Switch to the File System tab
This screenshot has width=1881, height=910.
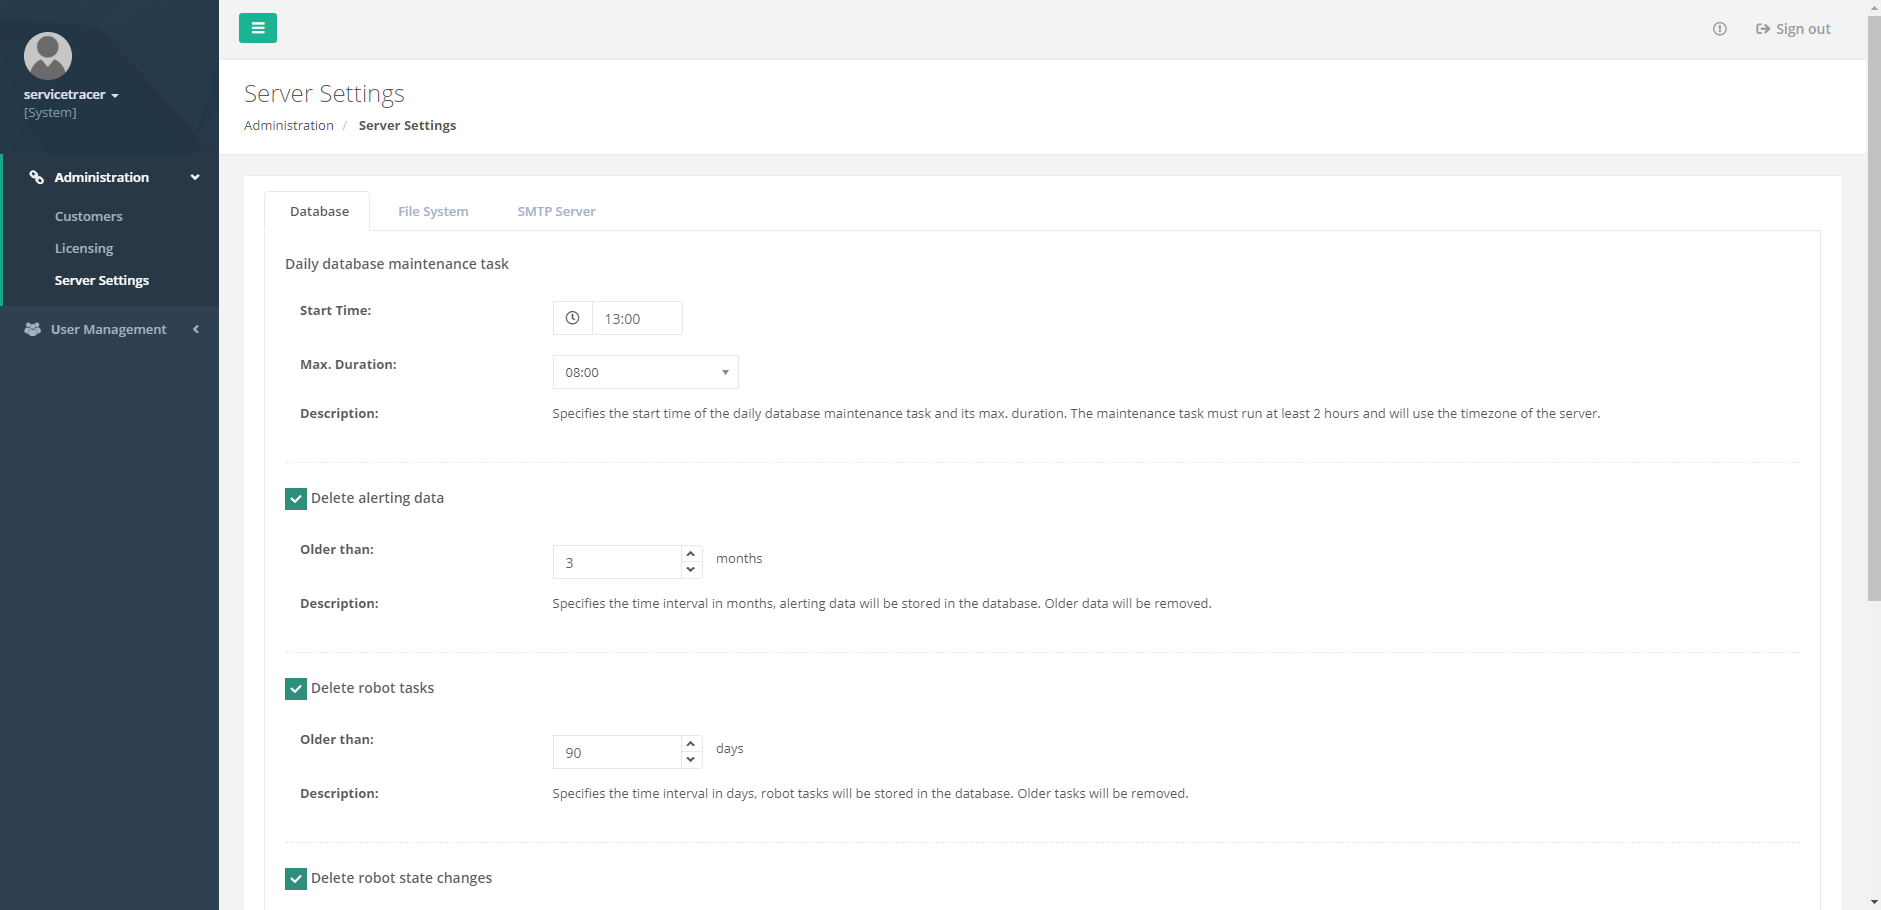pos(433,211)
